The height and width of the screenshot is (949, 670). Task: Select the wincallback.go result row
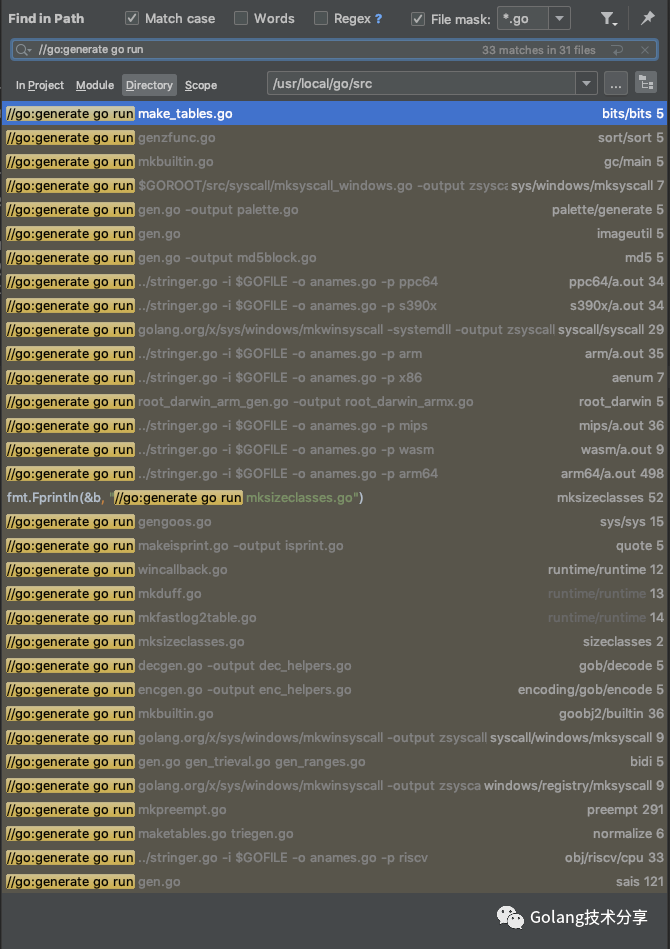click(334, 570)
